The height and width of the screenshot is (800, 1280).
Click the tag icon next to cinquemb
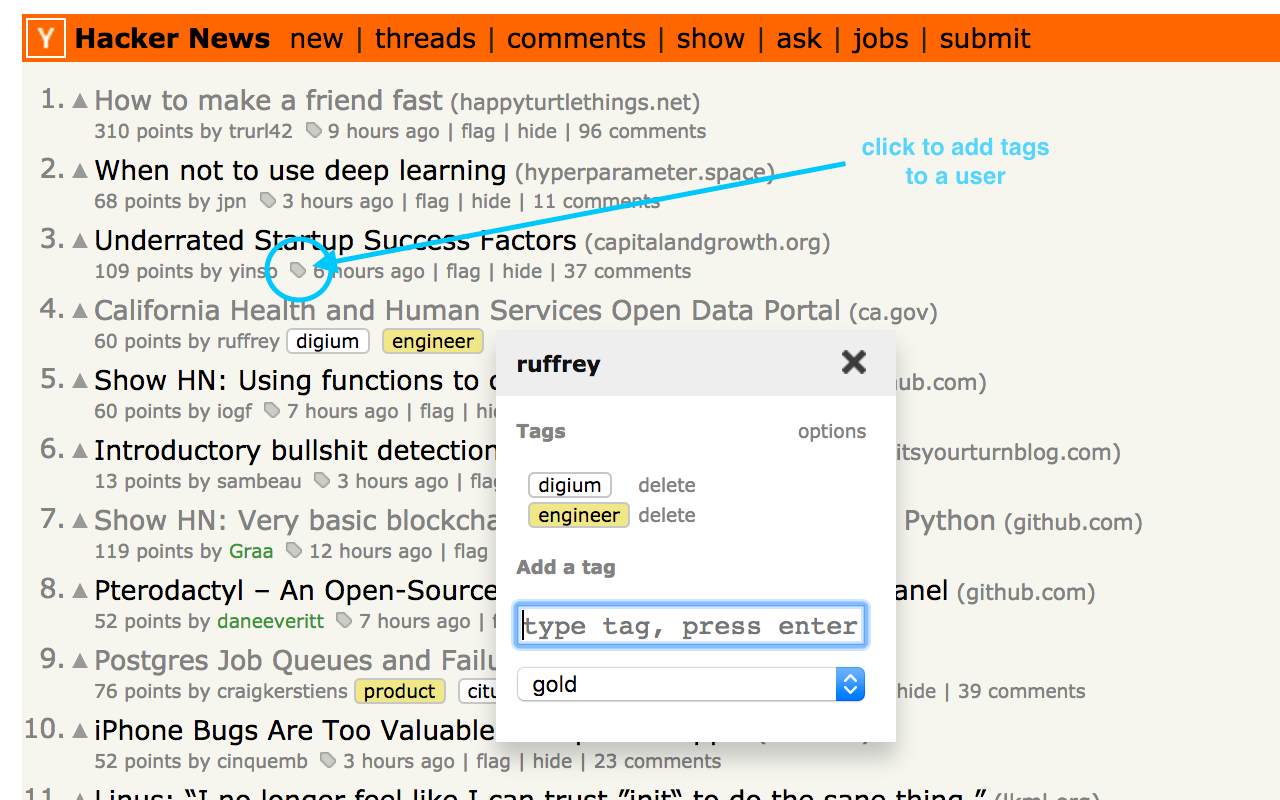click(328, 761)
